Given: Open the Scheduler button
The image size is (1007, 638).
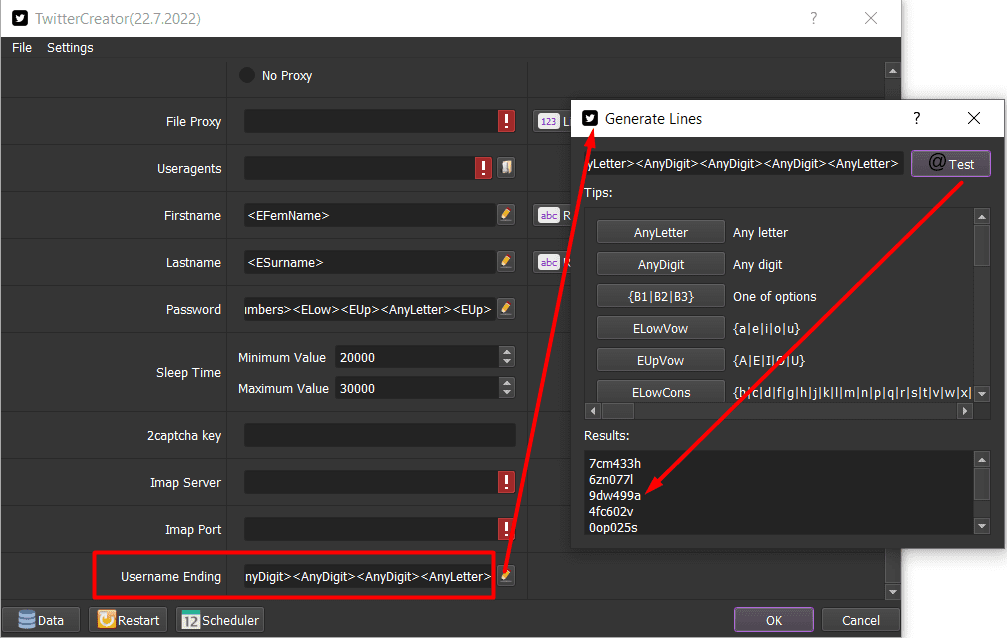Looking at the screenshot, I should point(220,620).
